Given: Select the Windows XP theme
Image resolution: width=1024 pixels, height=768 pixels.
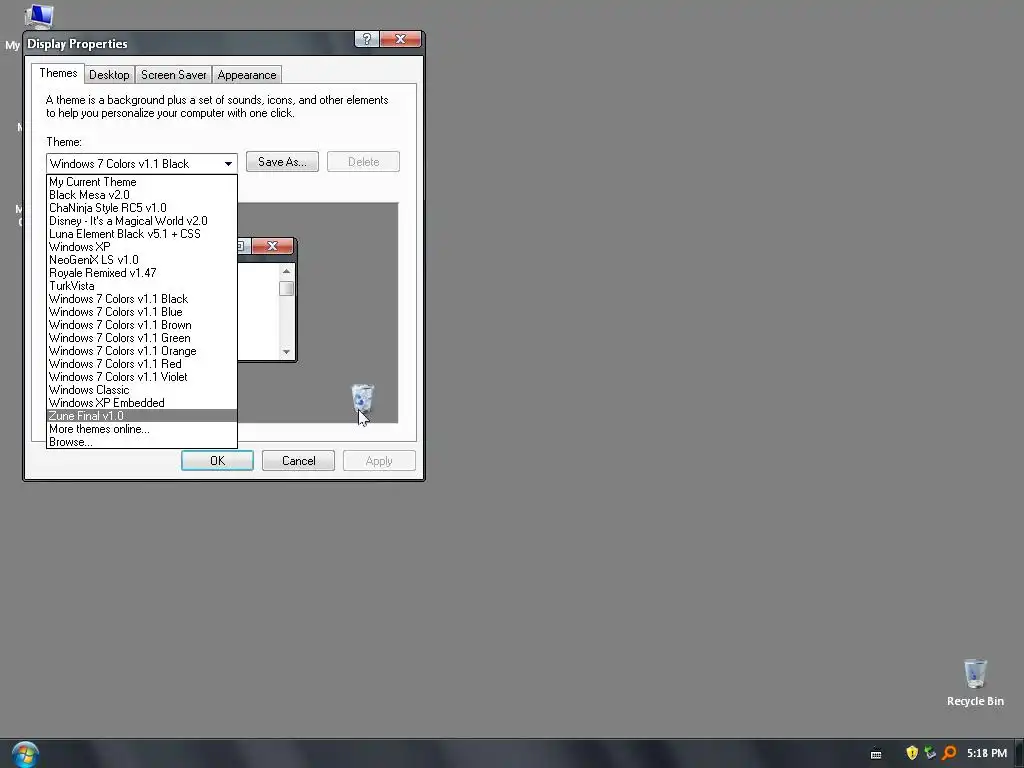Looking at the screenshot, I should tap(142, 247).
